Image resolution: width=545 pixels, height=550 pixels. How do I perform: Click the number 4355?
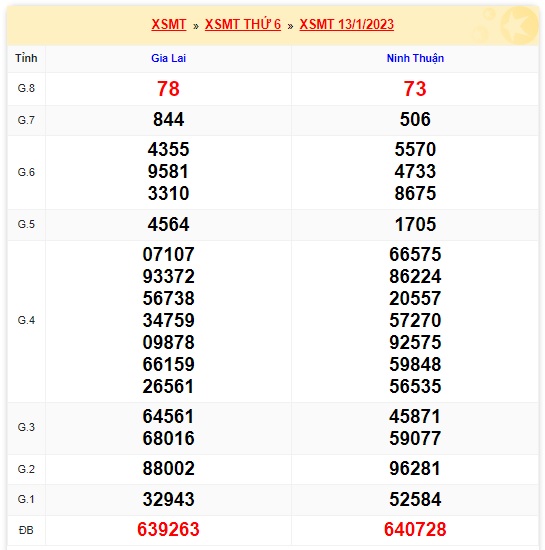pos(168,149)
